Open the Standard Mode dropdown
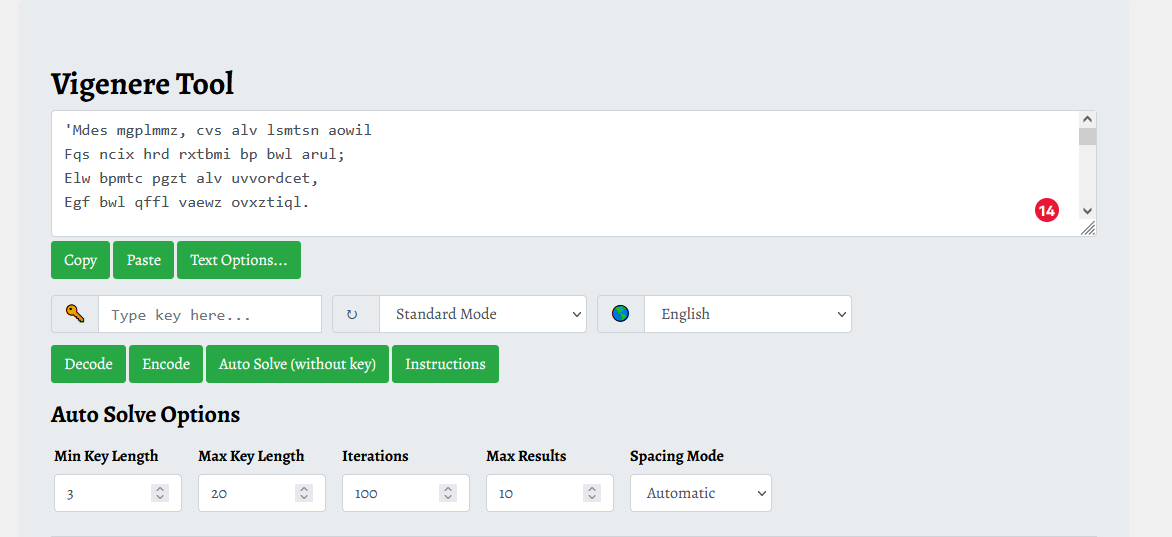 tap(482, 314)
